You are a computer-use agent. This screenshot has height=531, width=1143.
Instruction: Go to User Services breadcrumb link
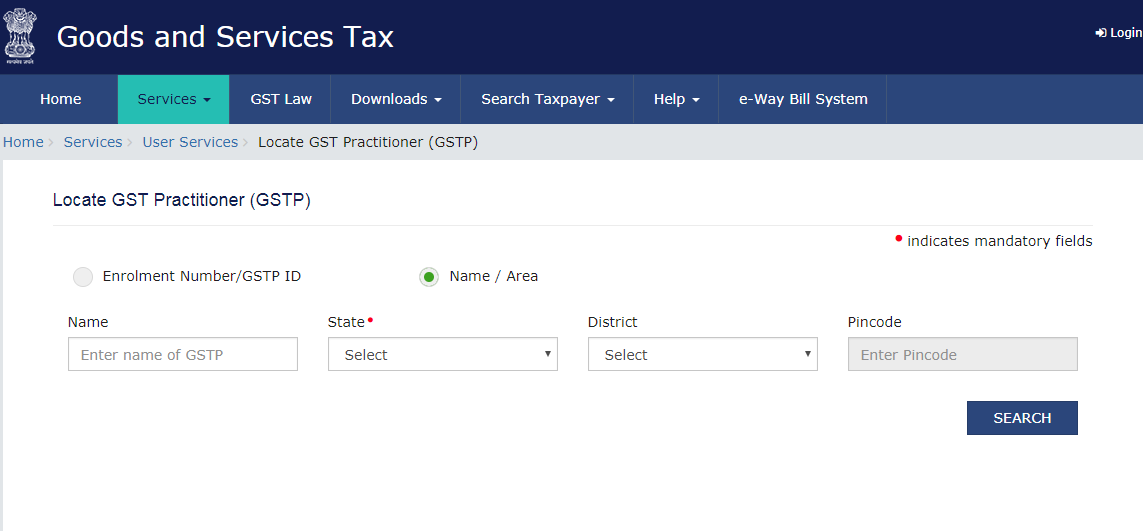click(x=190, y=142)
